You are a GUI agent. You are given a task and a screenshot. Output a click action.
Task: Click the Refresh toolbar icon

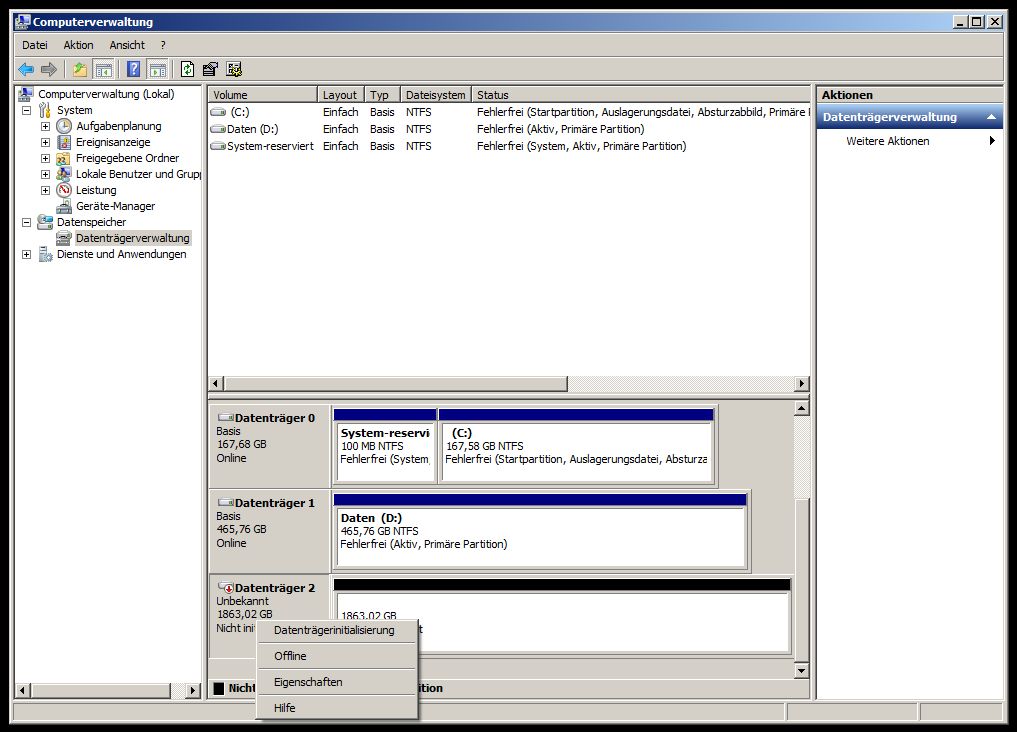pos(187,69)
